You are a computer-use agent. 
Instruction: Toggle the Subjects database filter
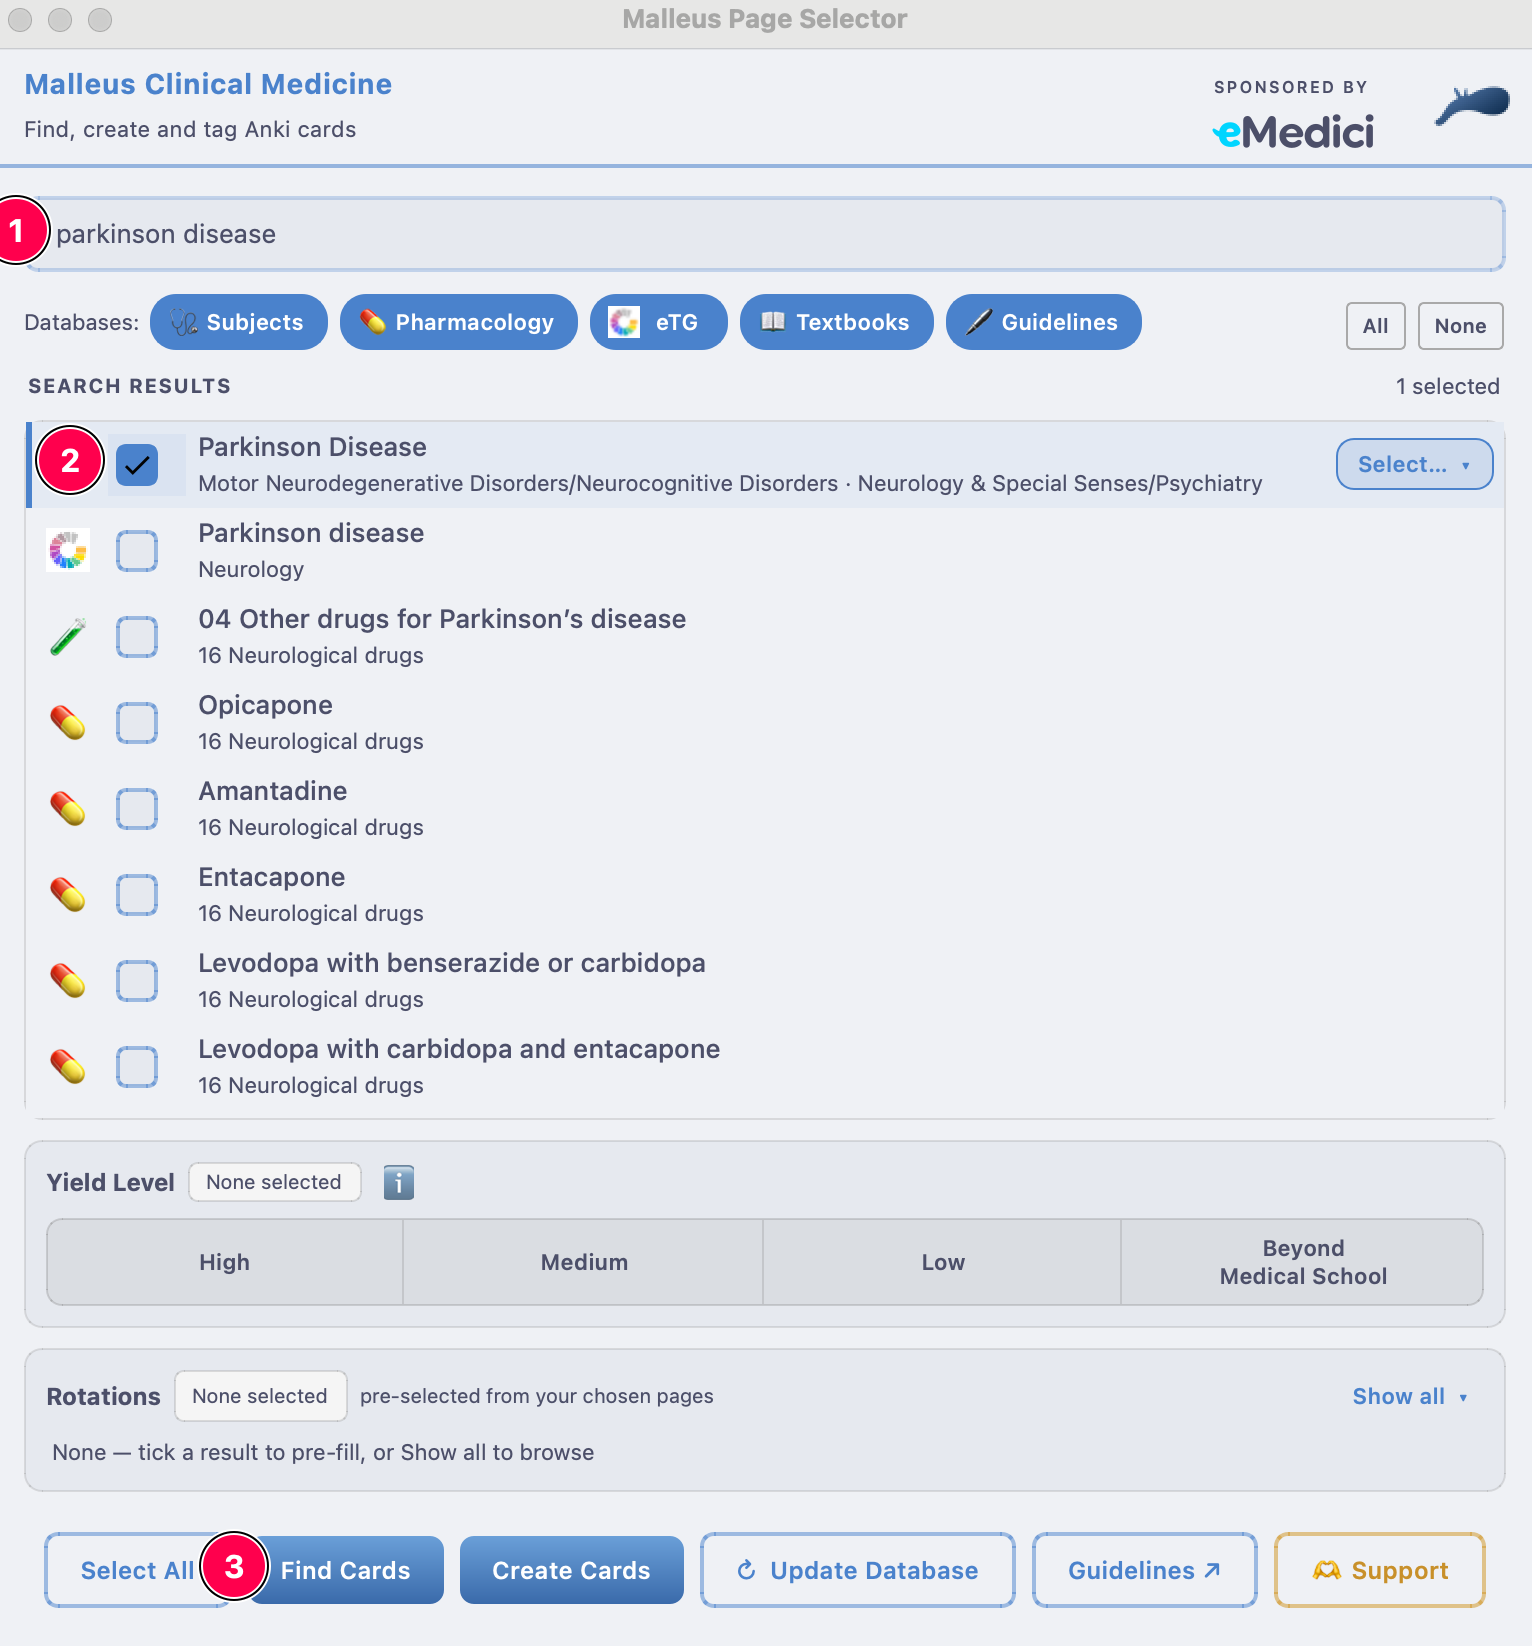tap(239, 322)
